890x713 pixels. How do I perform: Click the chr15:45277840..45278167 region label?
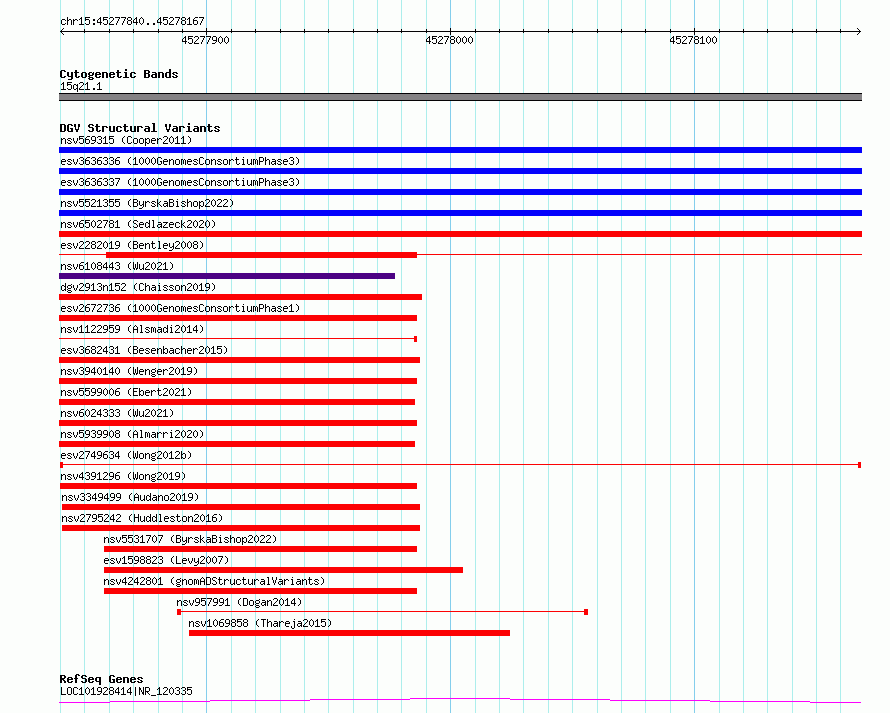tap(132, 21)
